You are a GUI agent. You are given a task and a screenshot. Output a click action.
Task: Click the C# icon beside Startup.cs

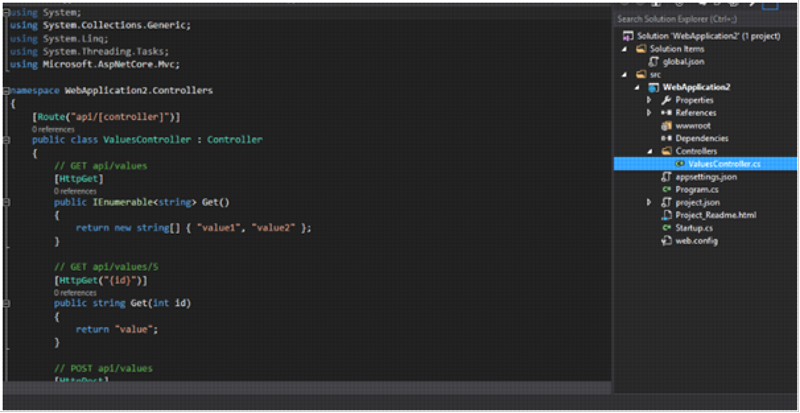pyautogui.click(x=666, y=228)
